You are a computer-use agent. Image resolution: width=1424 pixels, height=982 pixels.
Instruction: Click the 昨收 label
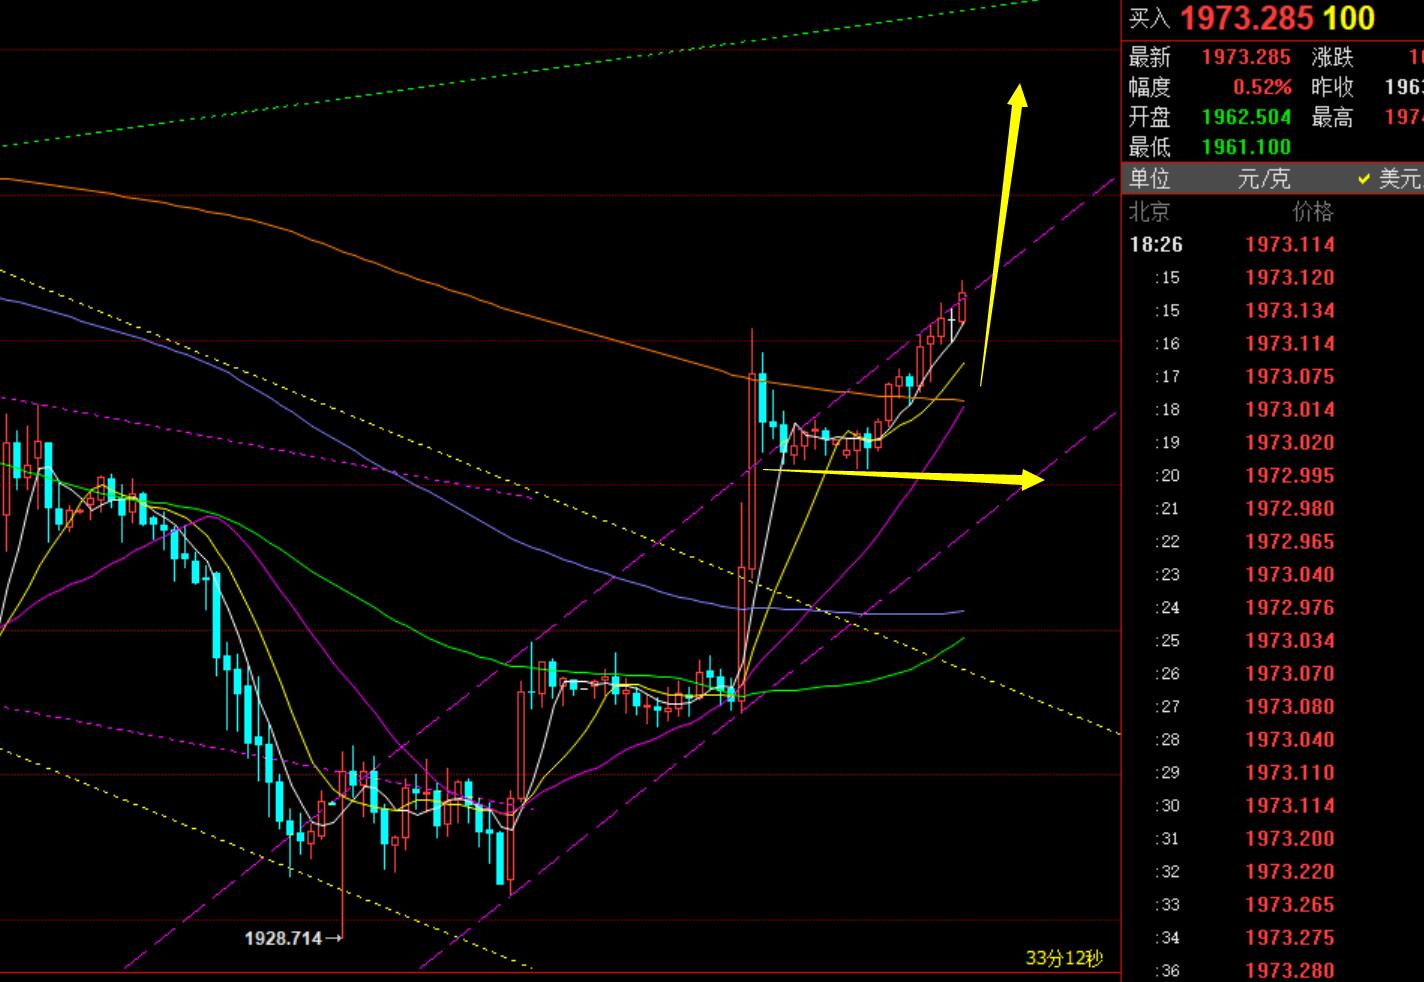[x=1332, y=87]
